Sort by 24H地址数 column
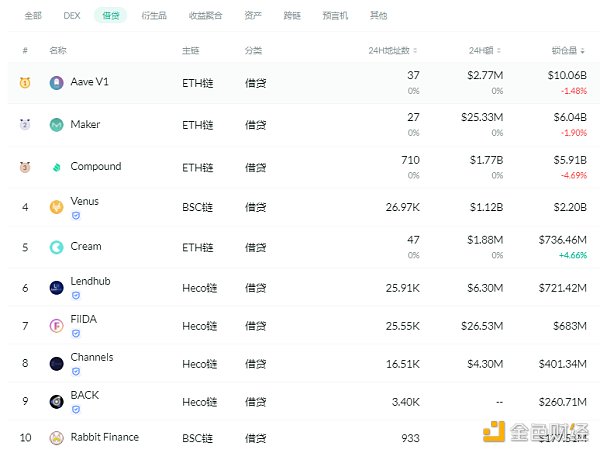This screenshot has width=600, height=453. point(395,50)
